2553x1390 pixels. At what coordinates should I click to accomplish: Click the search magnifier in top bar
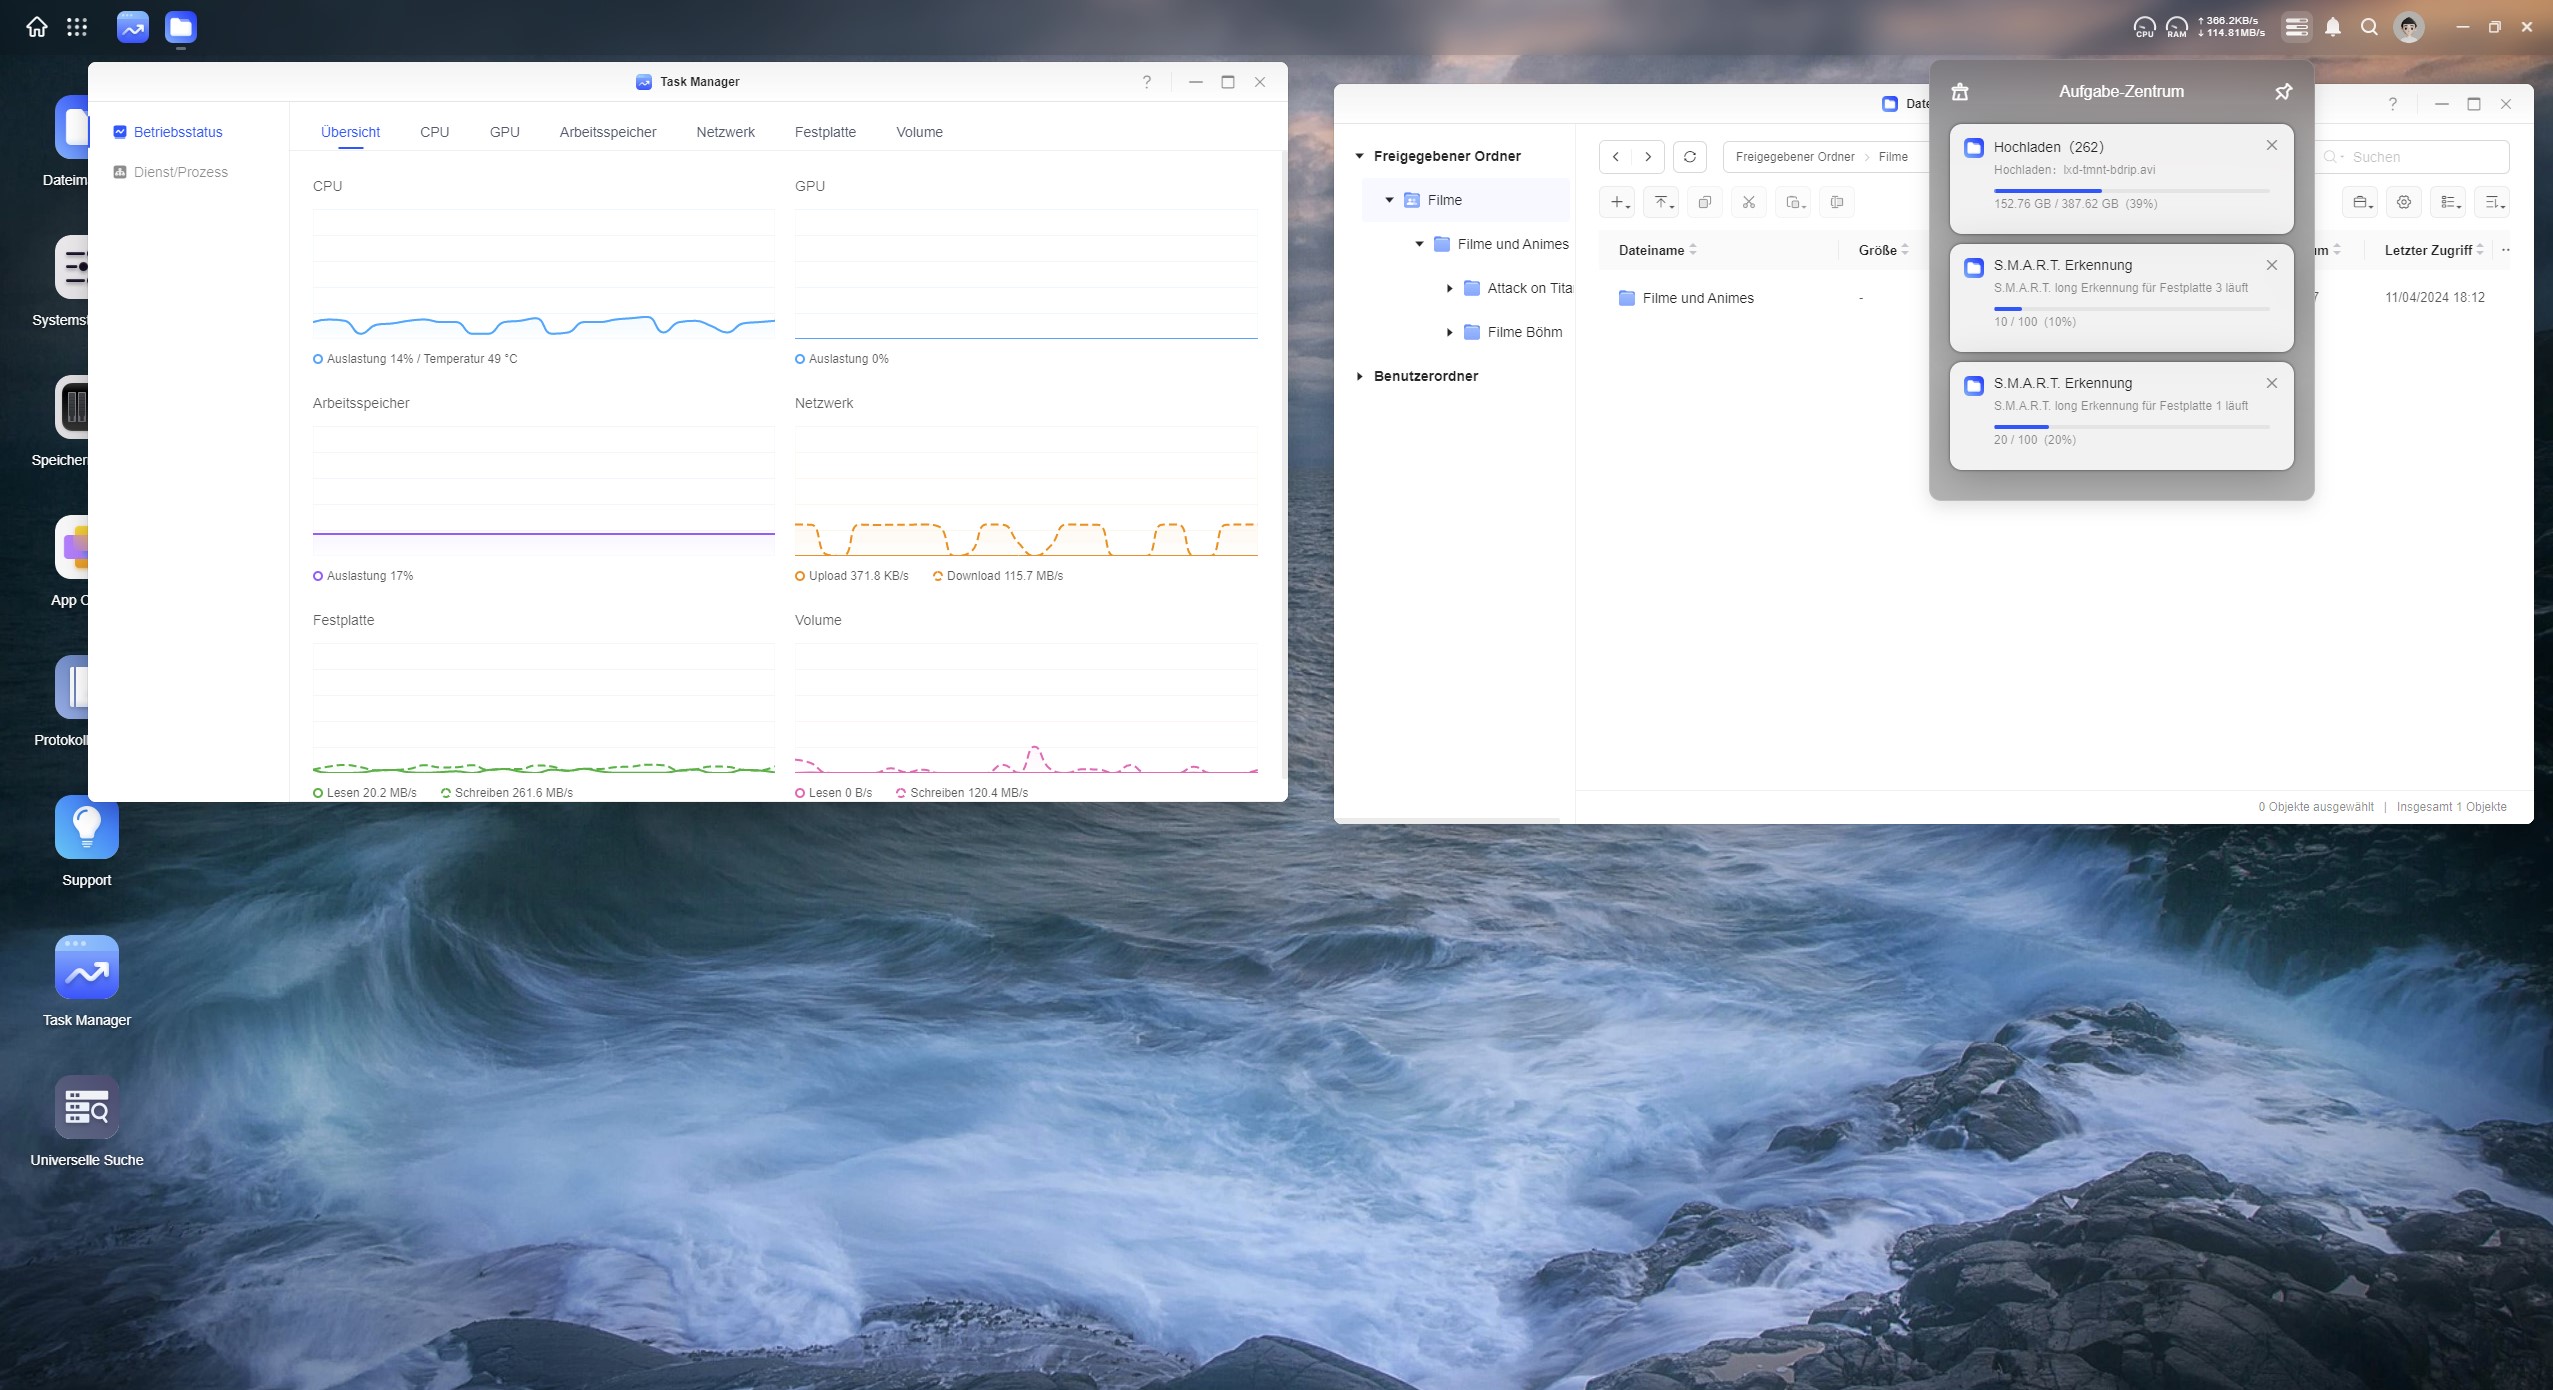(x=2369, y=27)
